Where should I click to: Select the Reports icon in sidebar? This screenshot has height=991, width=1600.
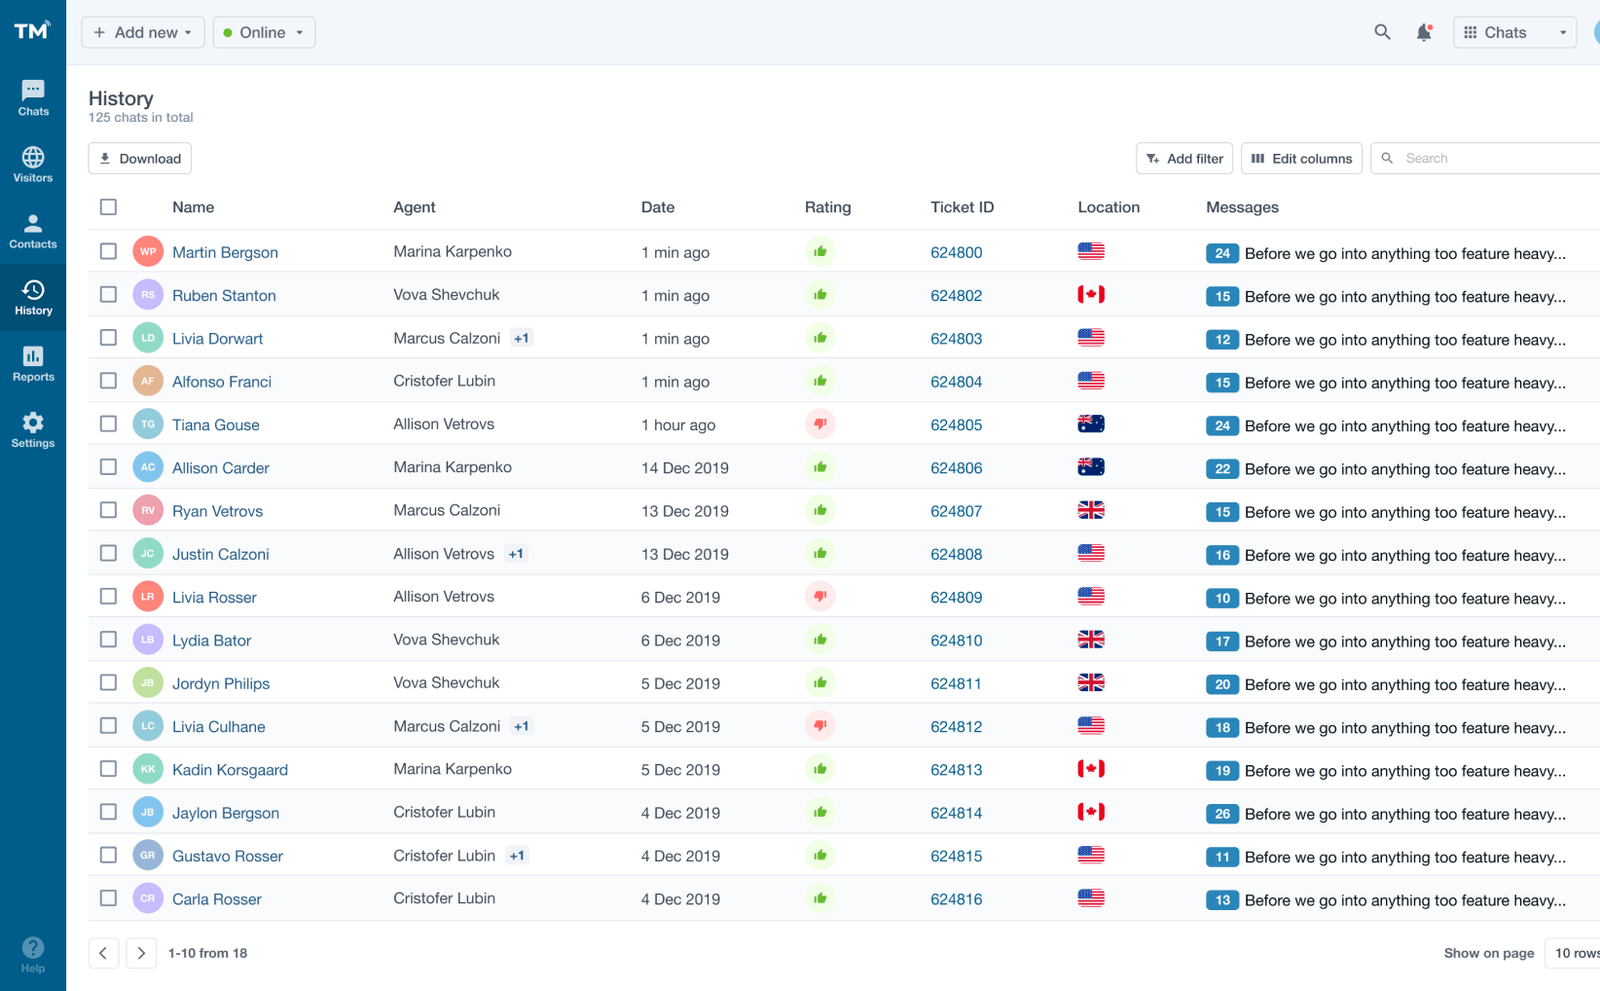coord(33,362)
